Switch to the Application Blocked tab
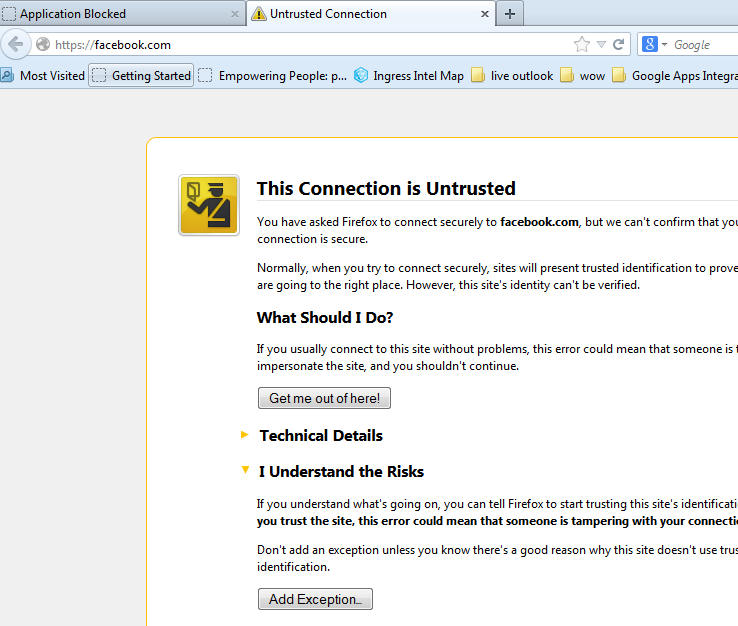 pyautogui.click(x=121, y=14)
